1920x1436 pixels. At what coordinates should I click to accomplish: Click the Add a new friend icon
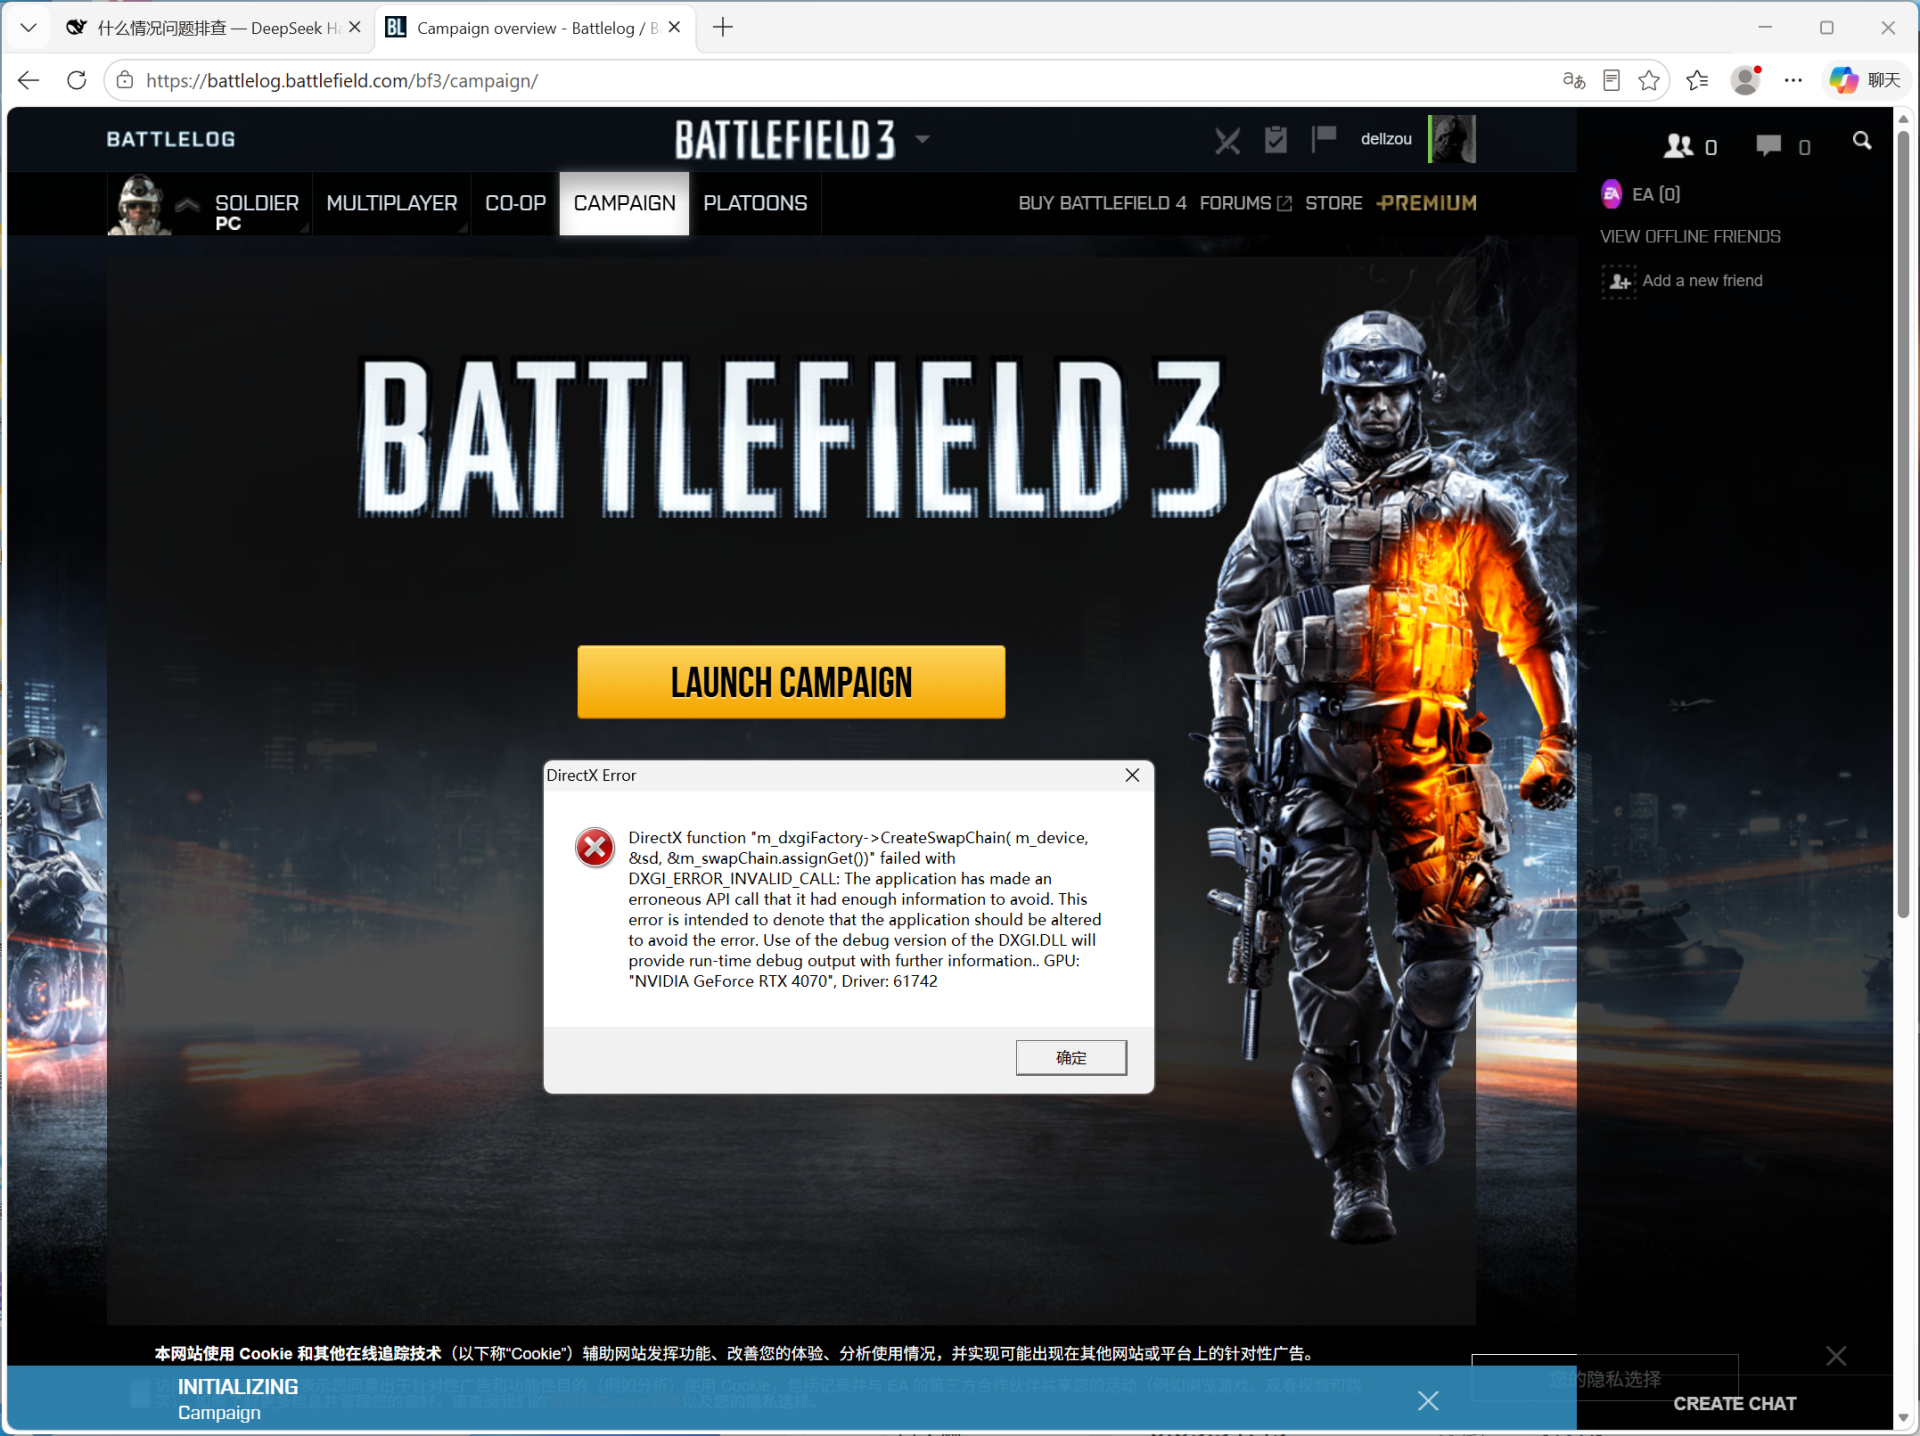click(1619, 282)
